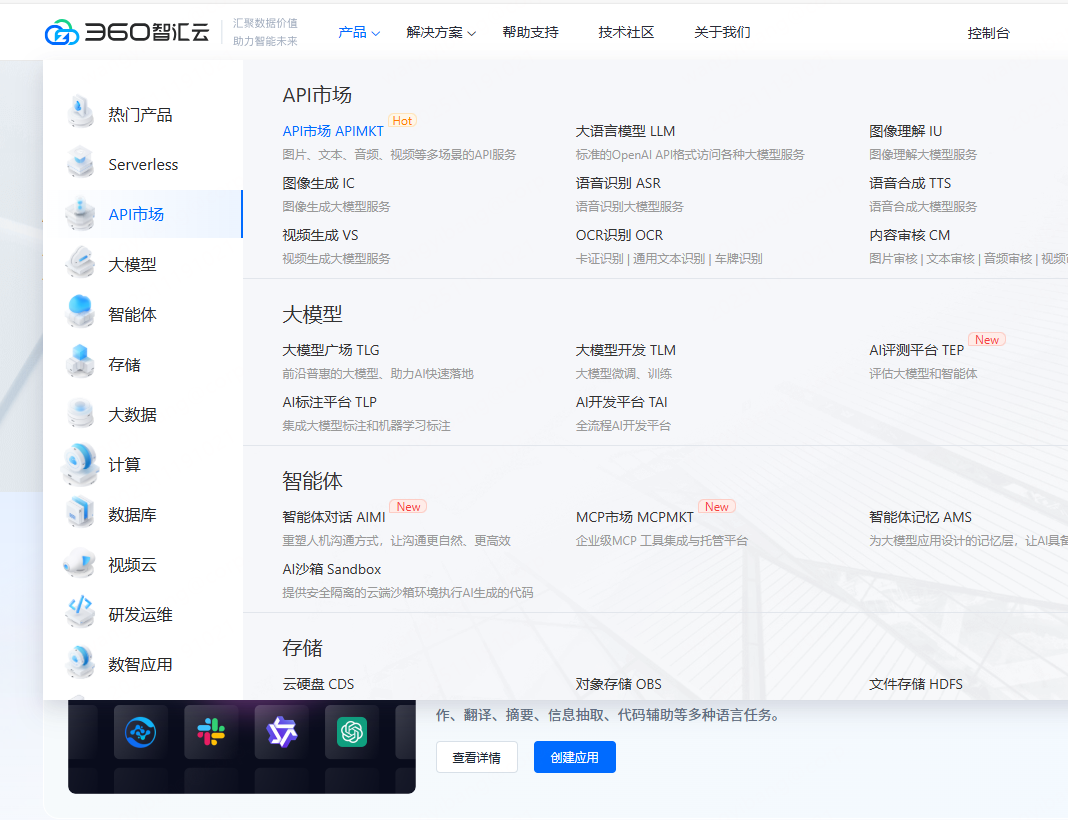Click the 存储 sidebar icon

pos(80,363)
